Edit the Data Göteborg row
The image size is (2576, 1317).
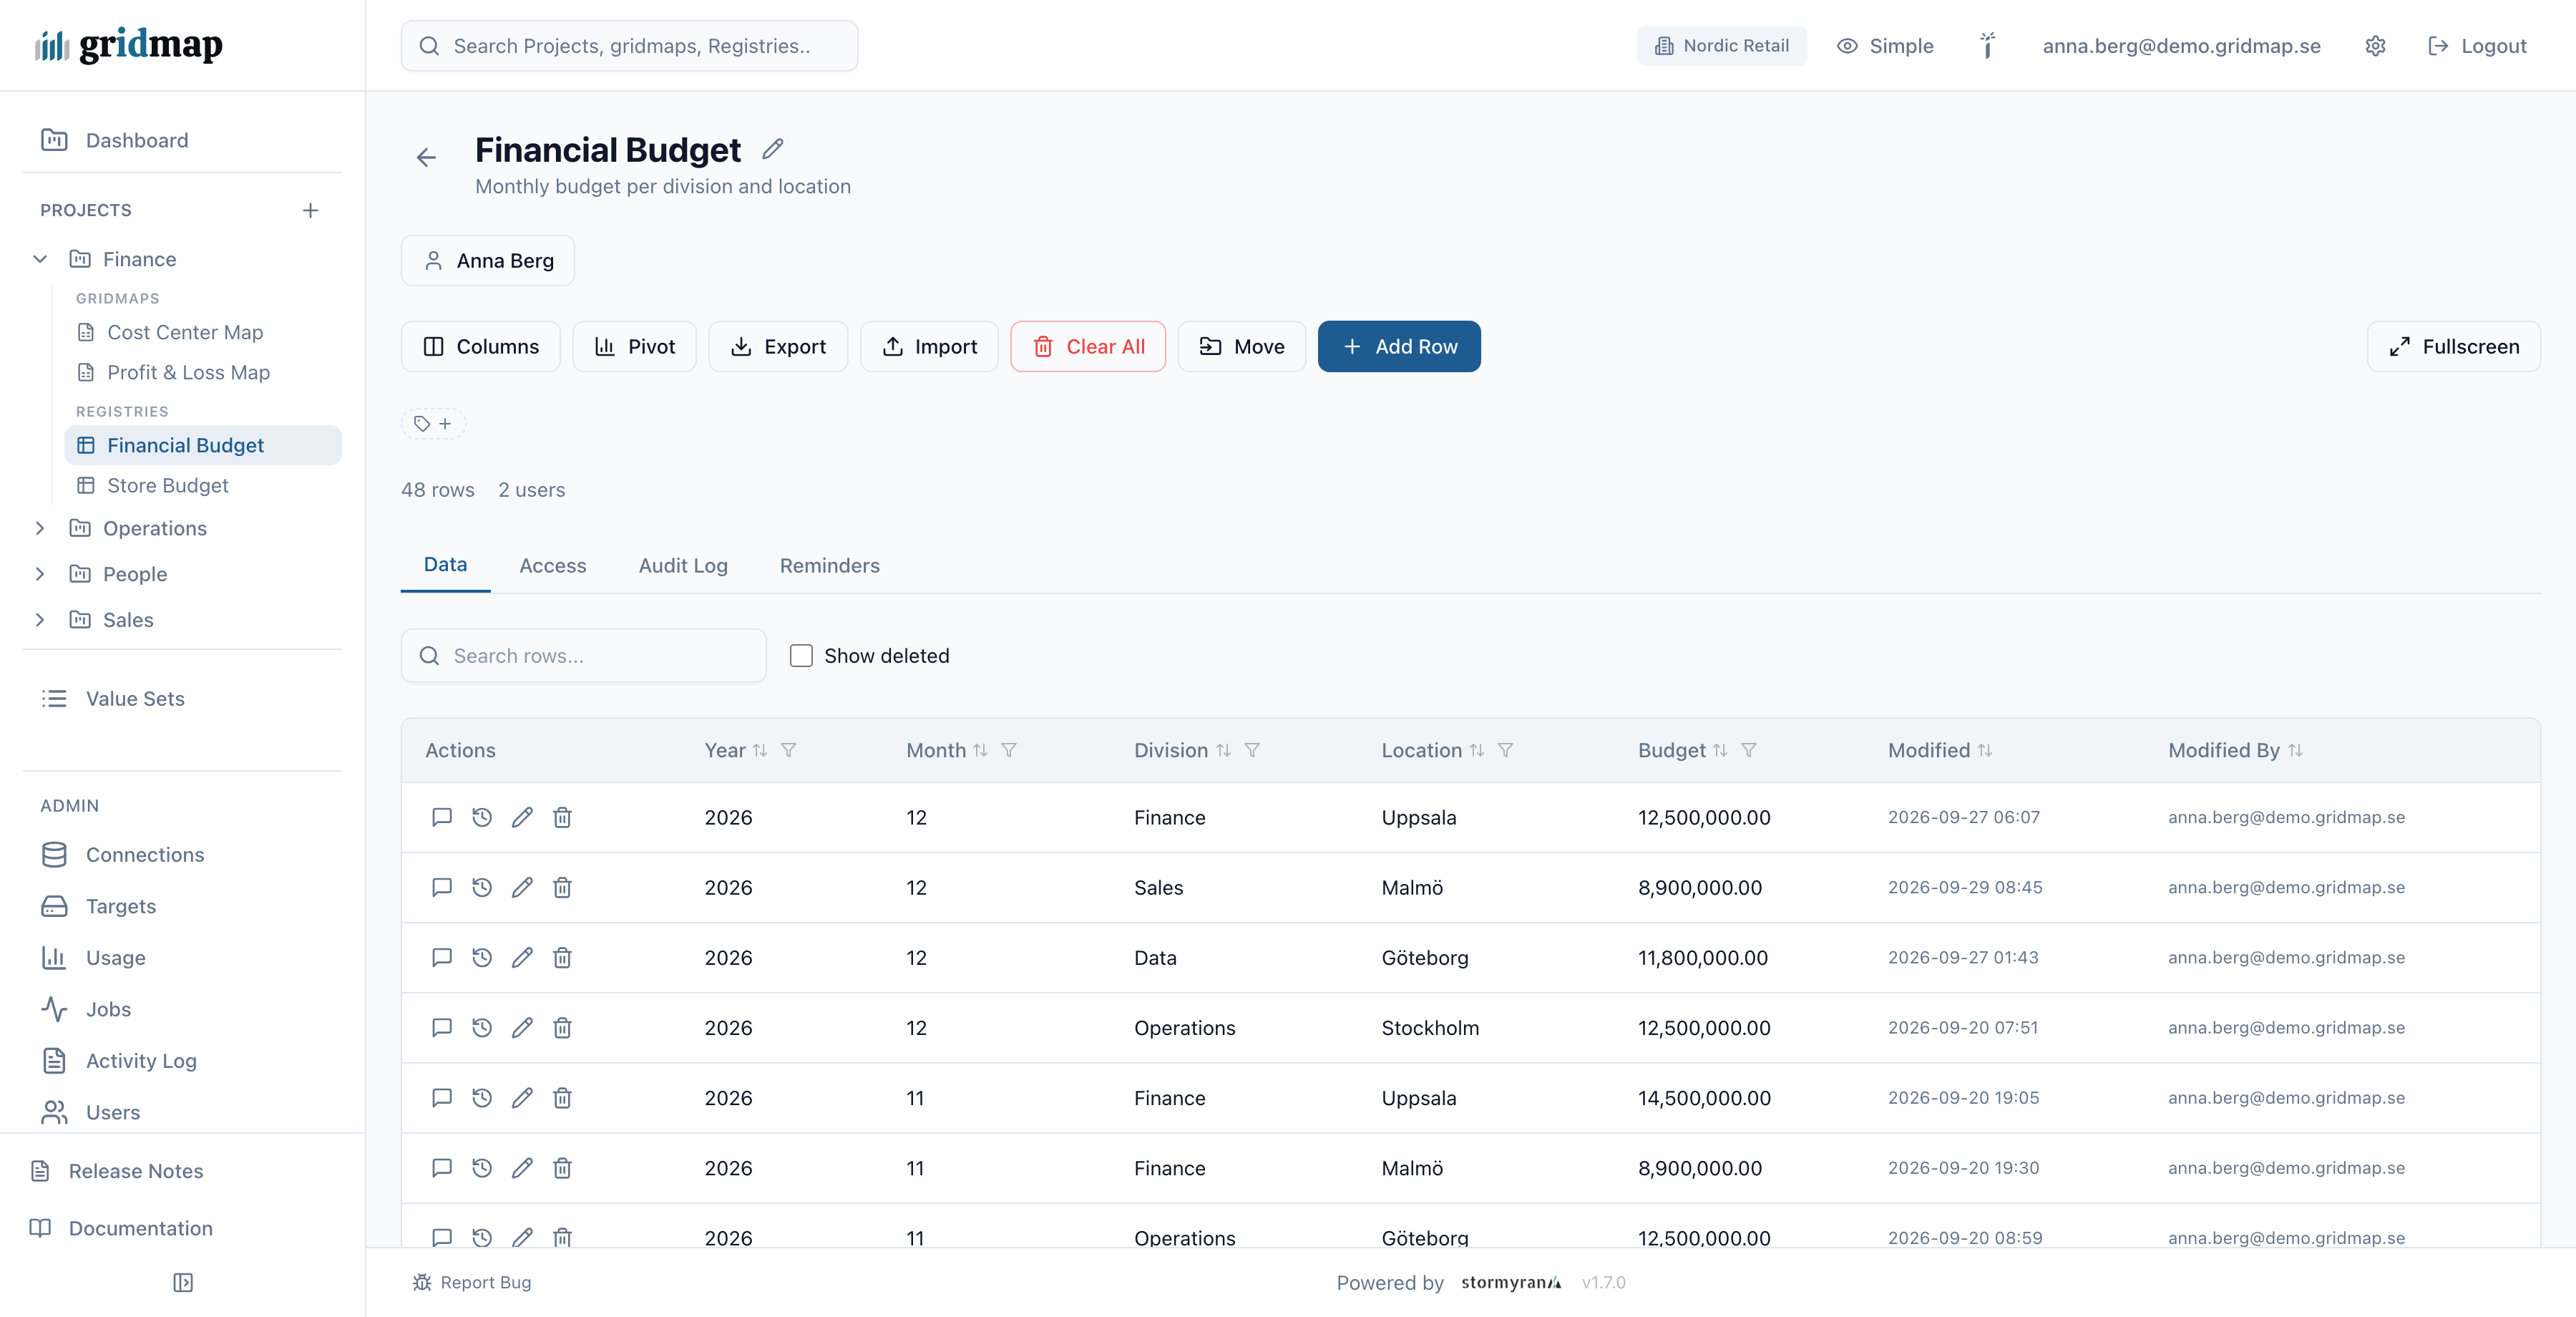pos(522,957)
